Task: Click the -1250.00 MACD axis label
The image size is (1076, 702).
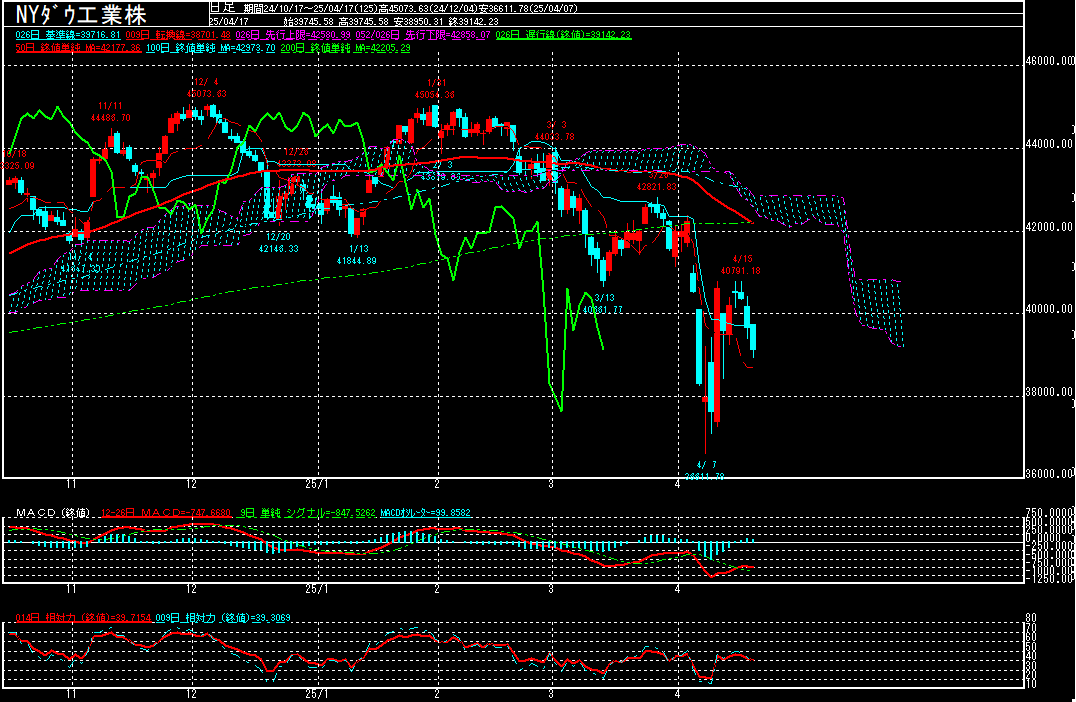Action: tap(1049, 578)
